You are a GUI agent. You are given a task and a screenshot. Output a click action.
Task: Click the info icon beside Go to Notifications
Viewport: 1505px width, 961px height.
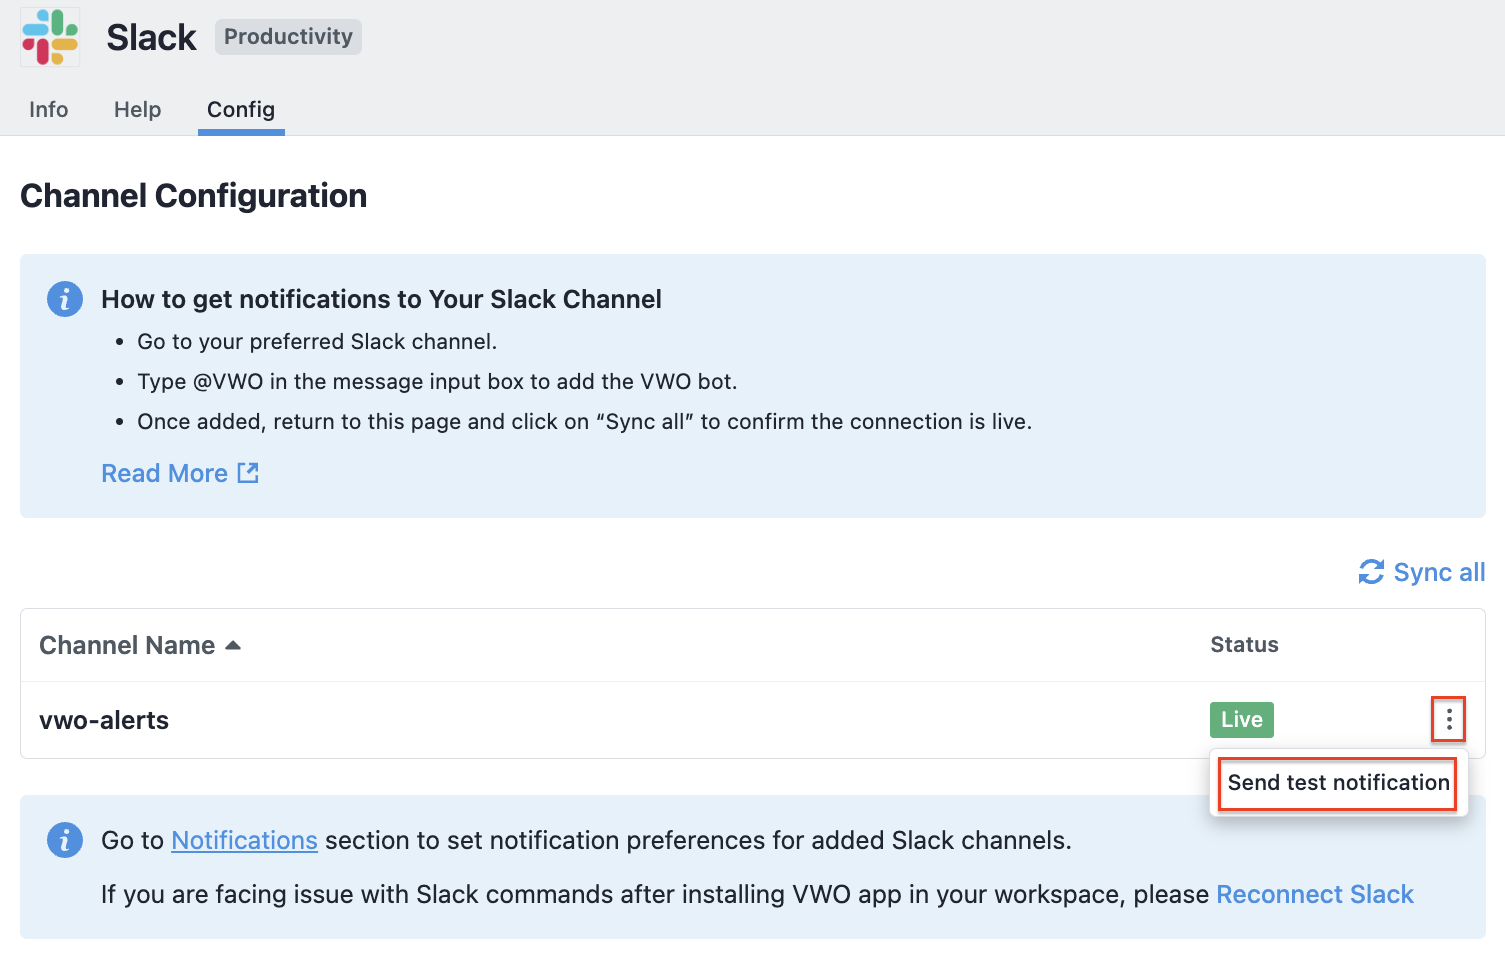(65, 840)
